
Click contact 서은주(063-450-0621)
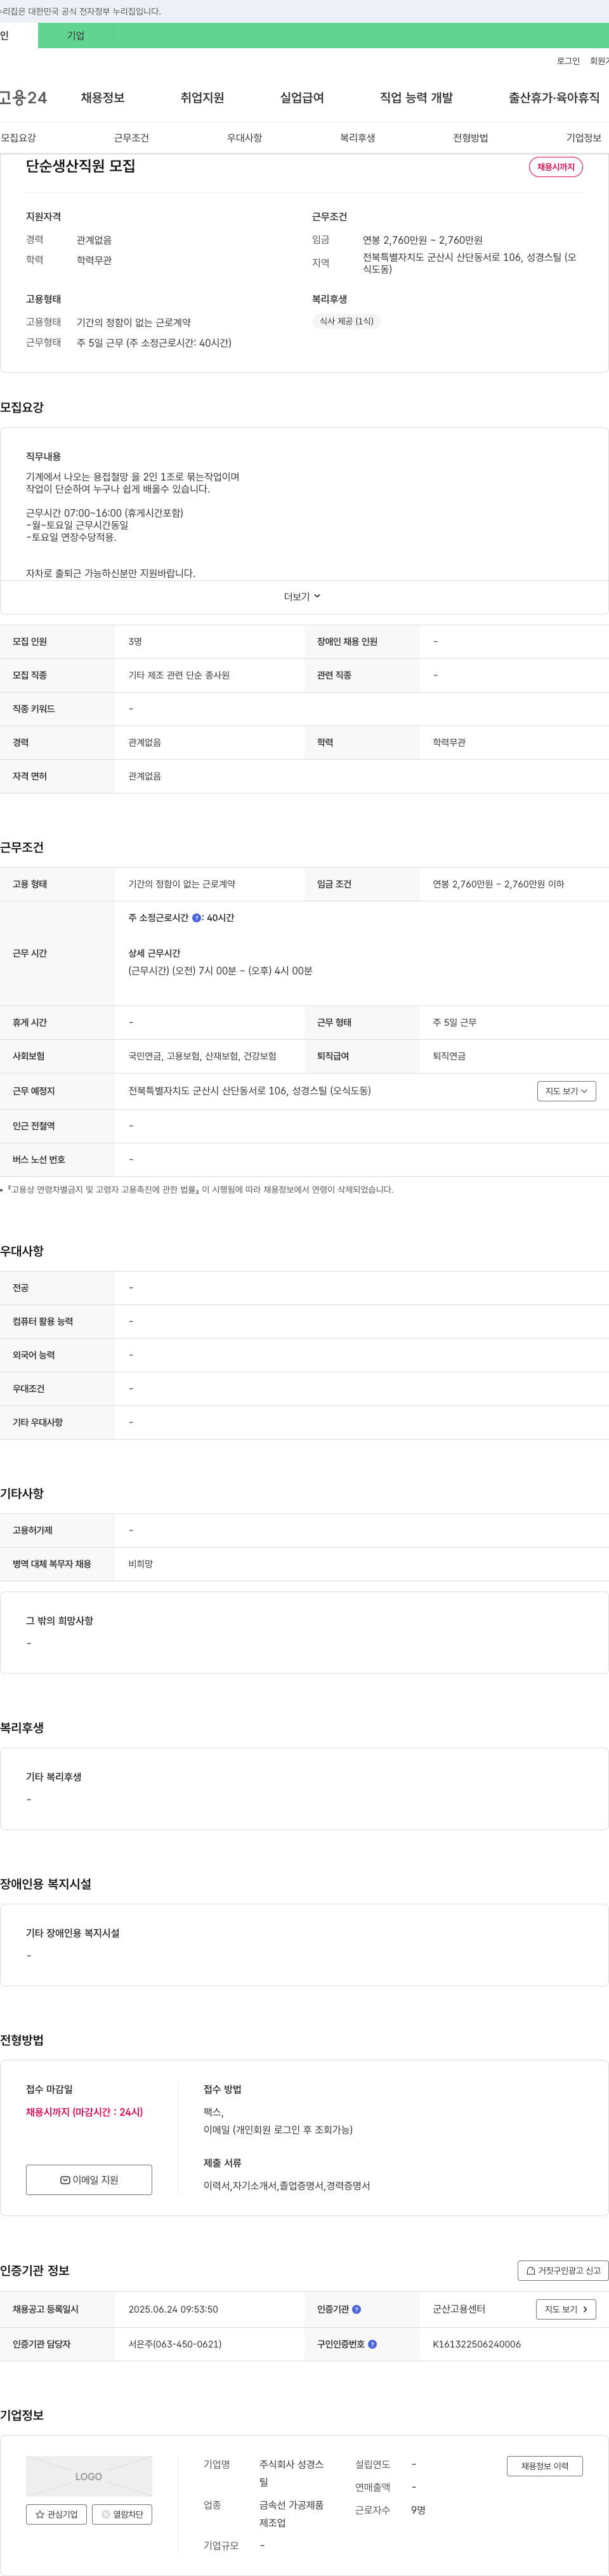pyautogui.click(x=175, y=2343)
